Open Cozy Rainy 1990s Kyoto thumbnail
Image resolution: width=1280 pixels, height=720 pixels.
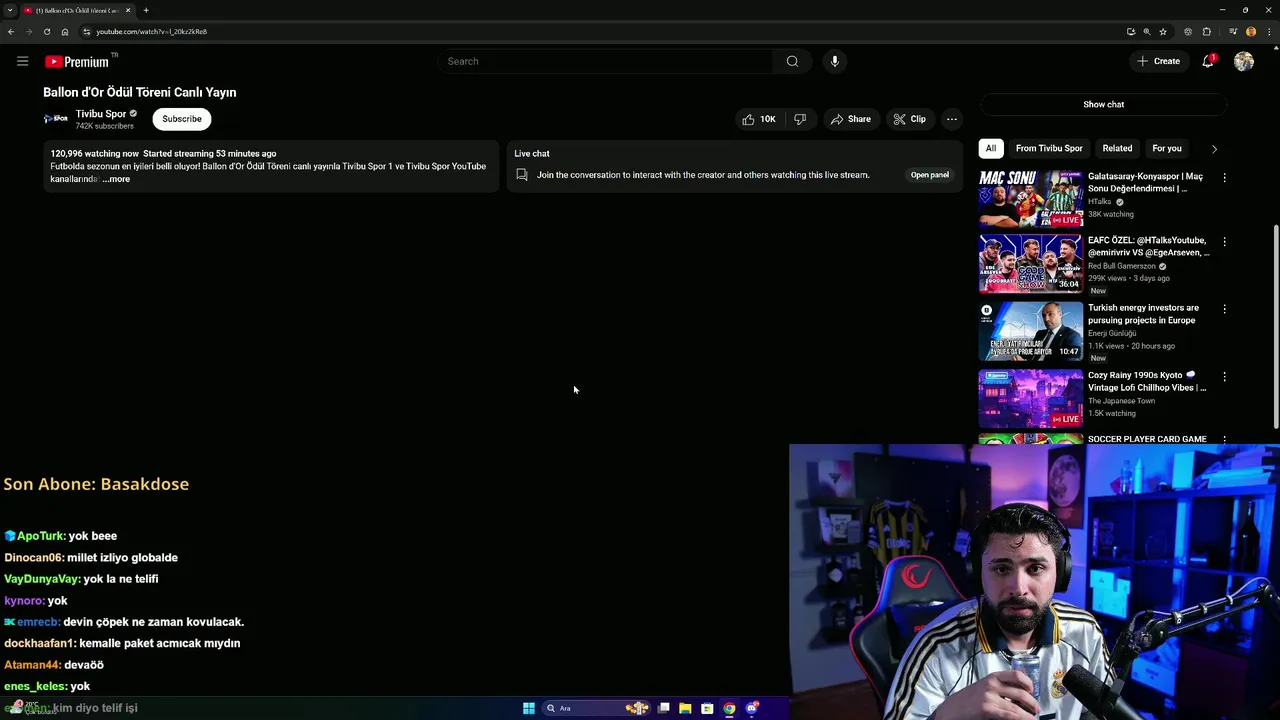click(1031, 398)
